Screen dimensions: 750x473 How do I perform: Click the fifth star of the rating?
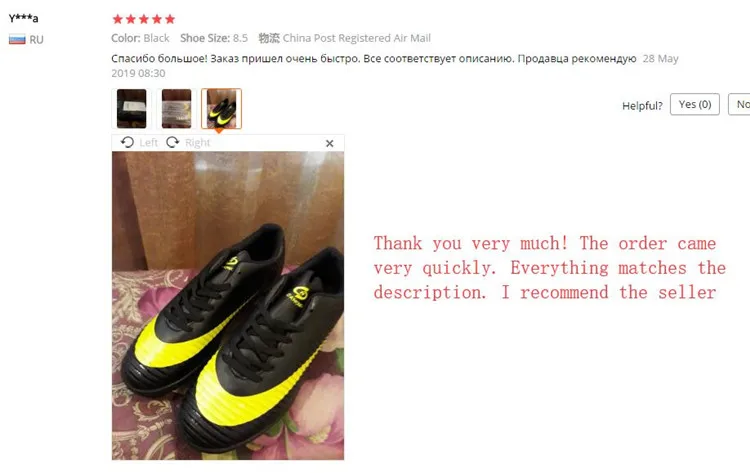pos(170,19)
